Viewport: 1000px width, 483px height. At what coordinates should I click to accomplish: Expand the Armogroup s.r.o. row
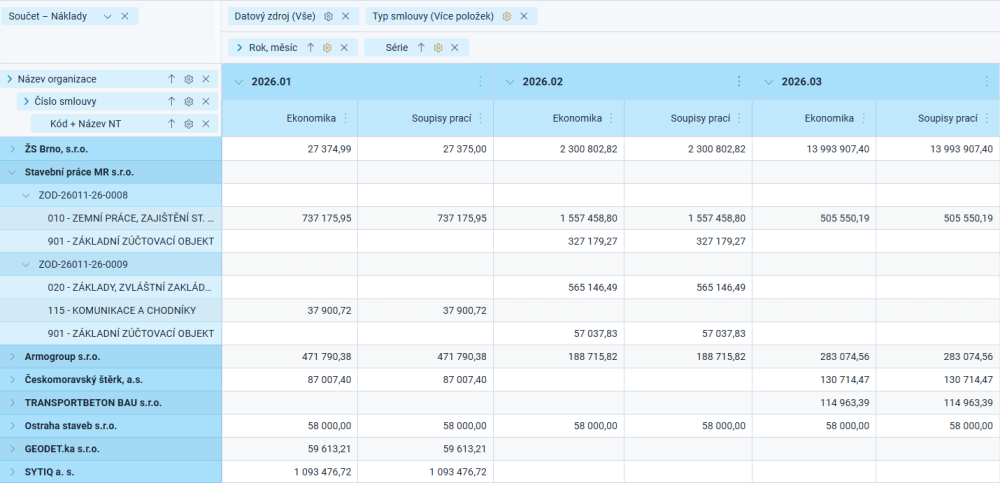[12, 357]
